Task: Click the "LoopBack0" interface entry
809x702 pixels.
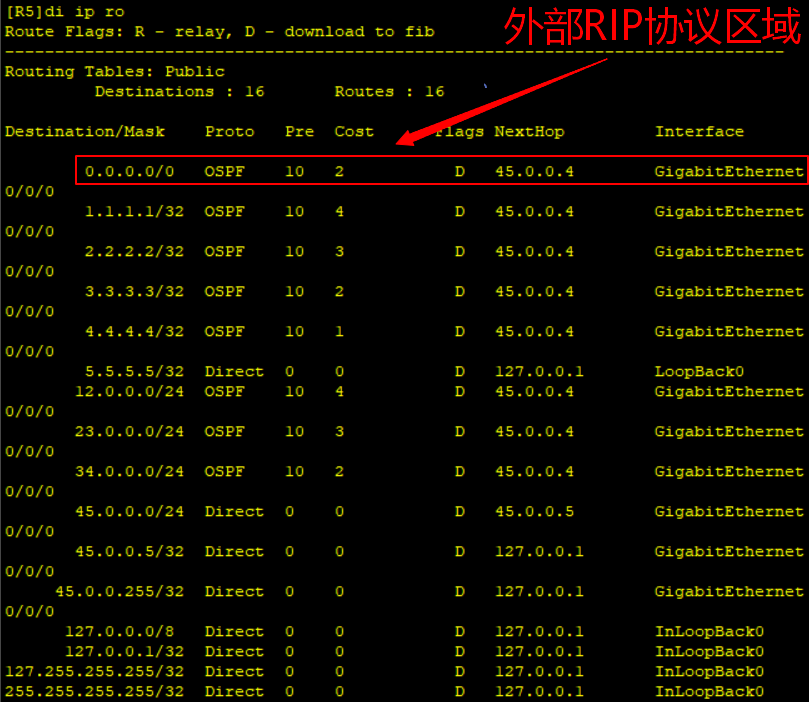Action: (700, 372)
